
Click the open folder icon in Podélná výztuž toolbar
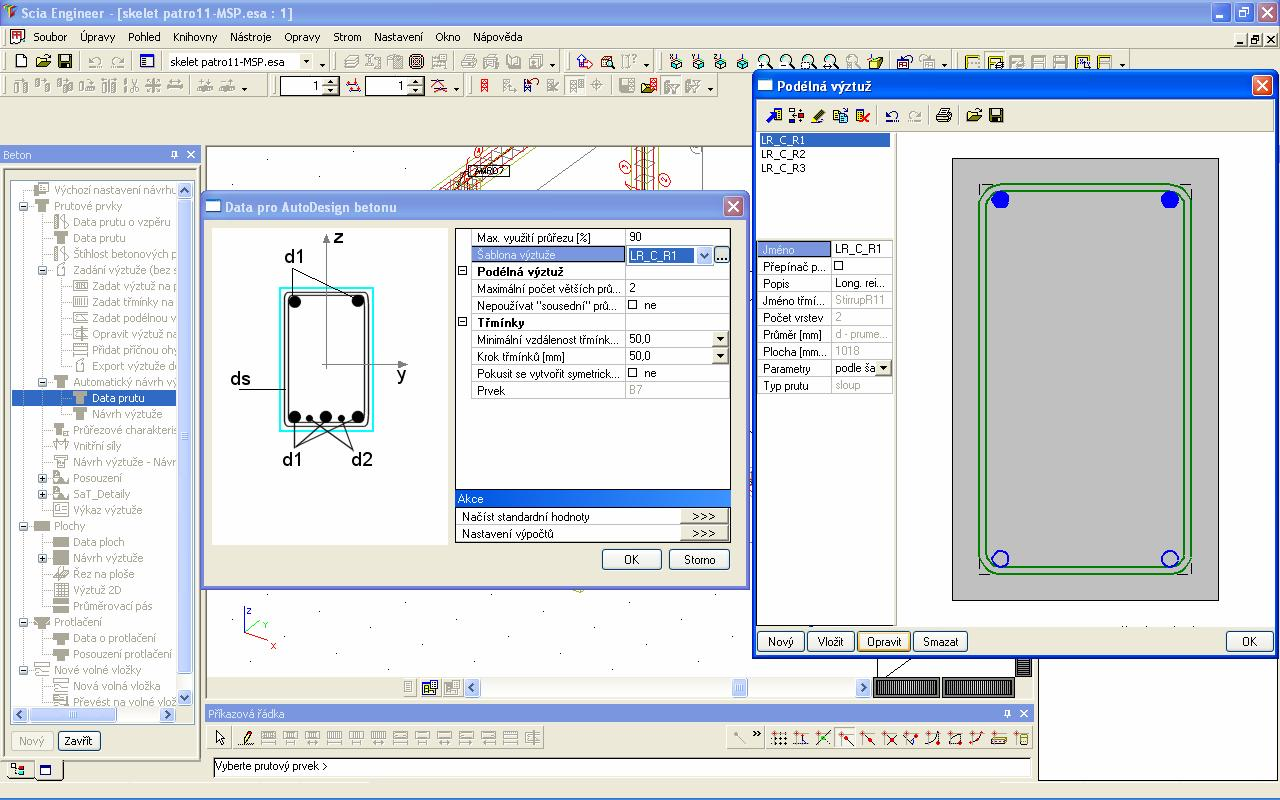click(974, 116)
